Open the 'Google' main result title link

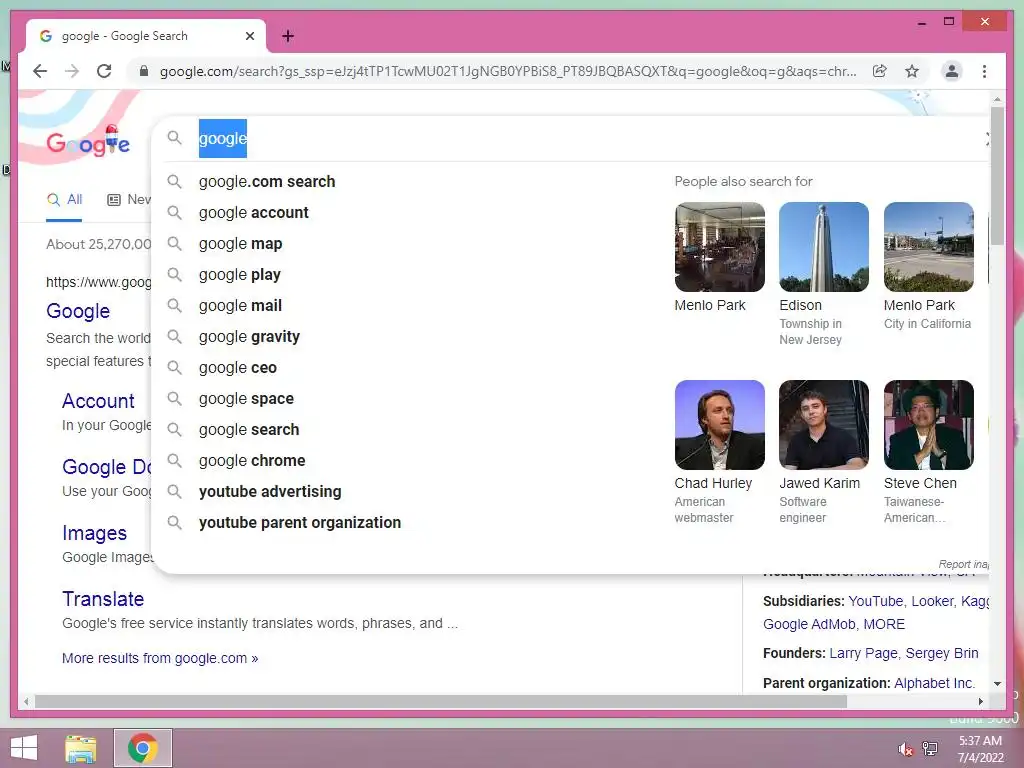(78, 311)
